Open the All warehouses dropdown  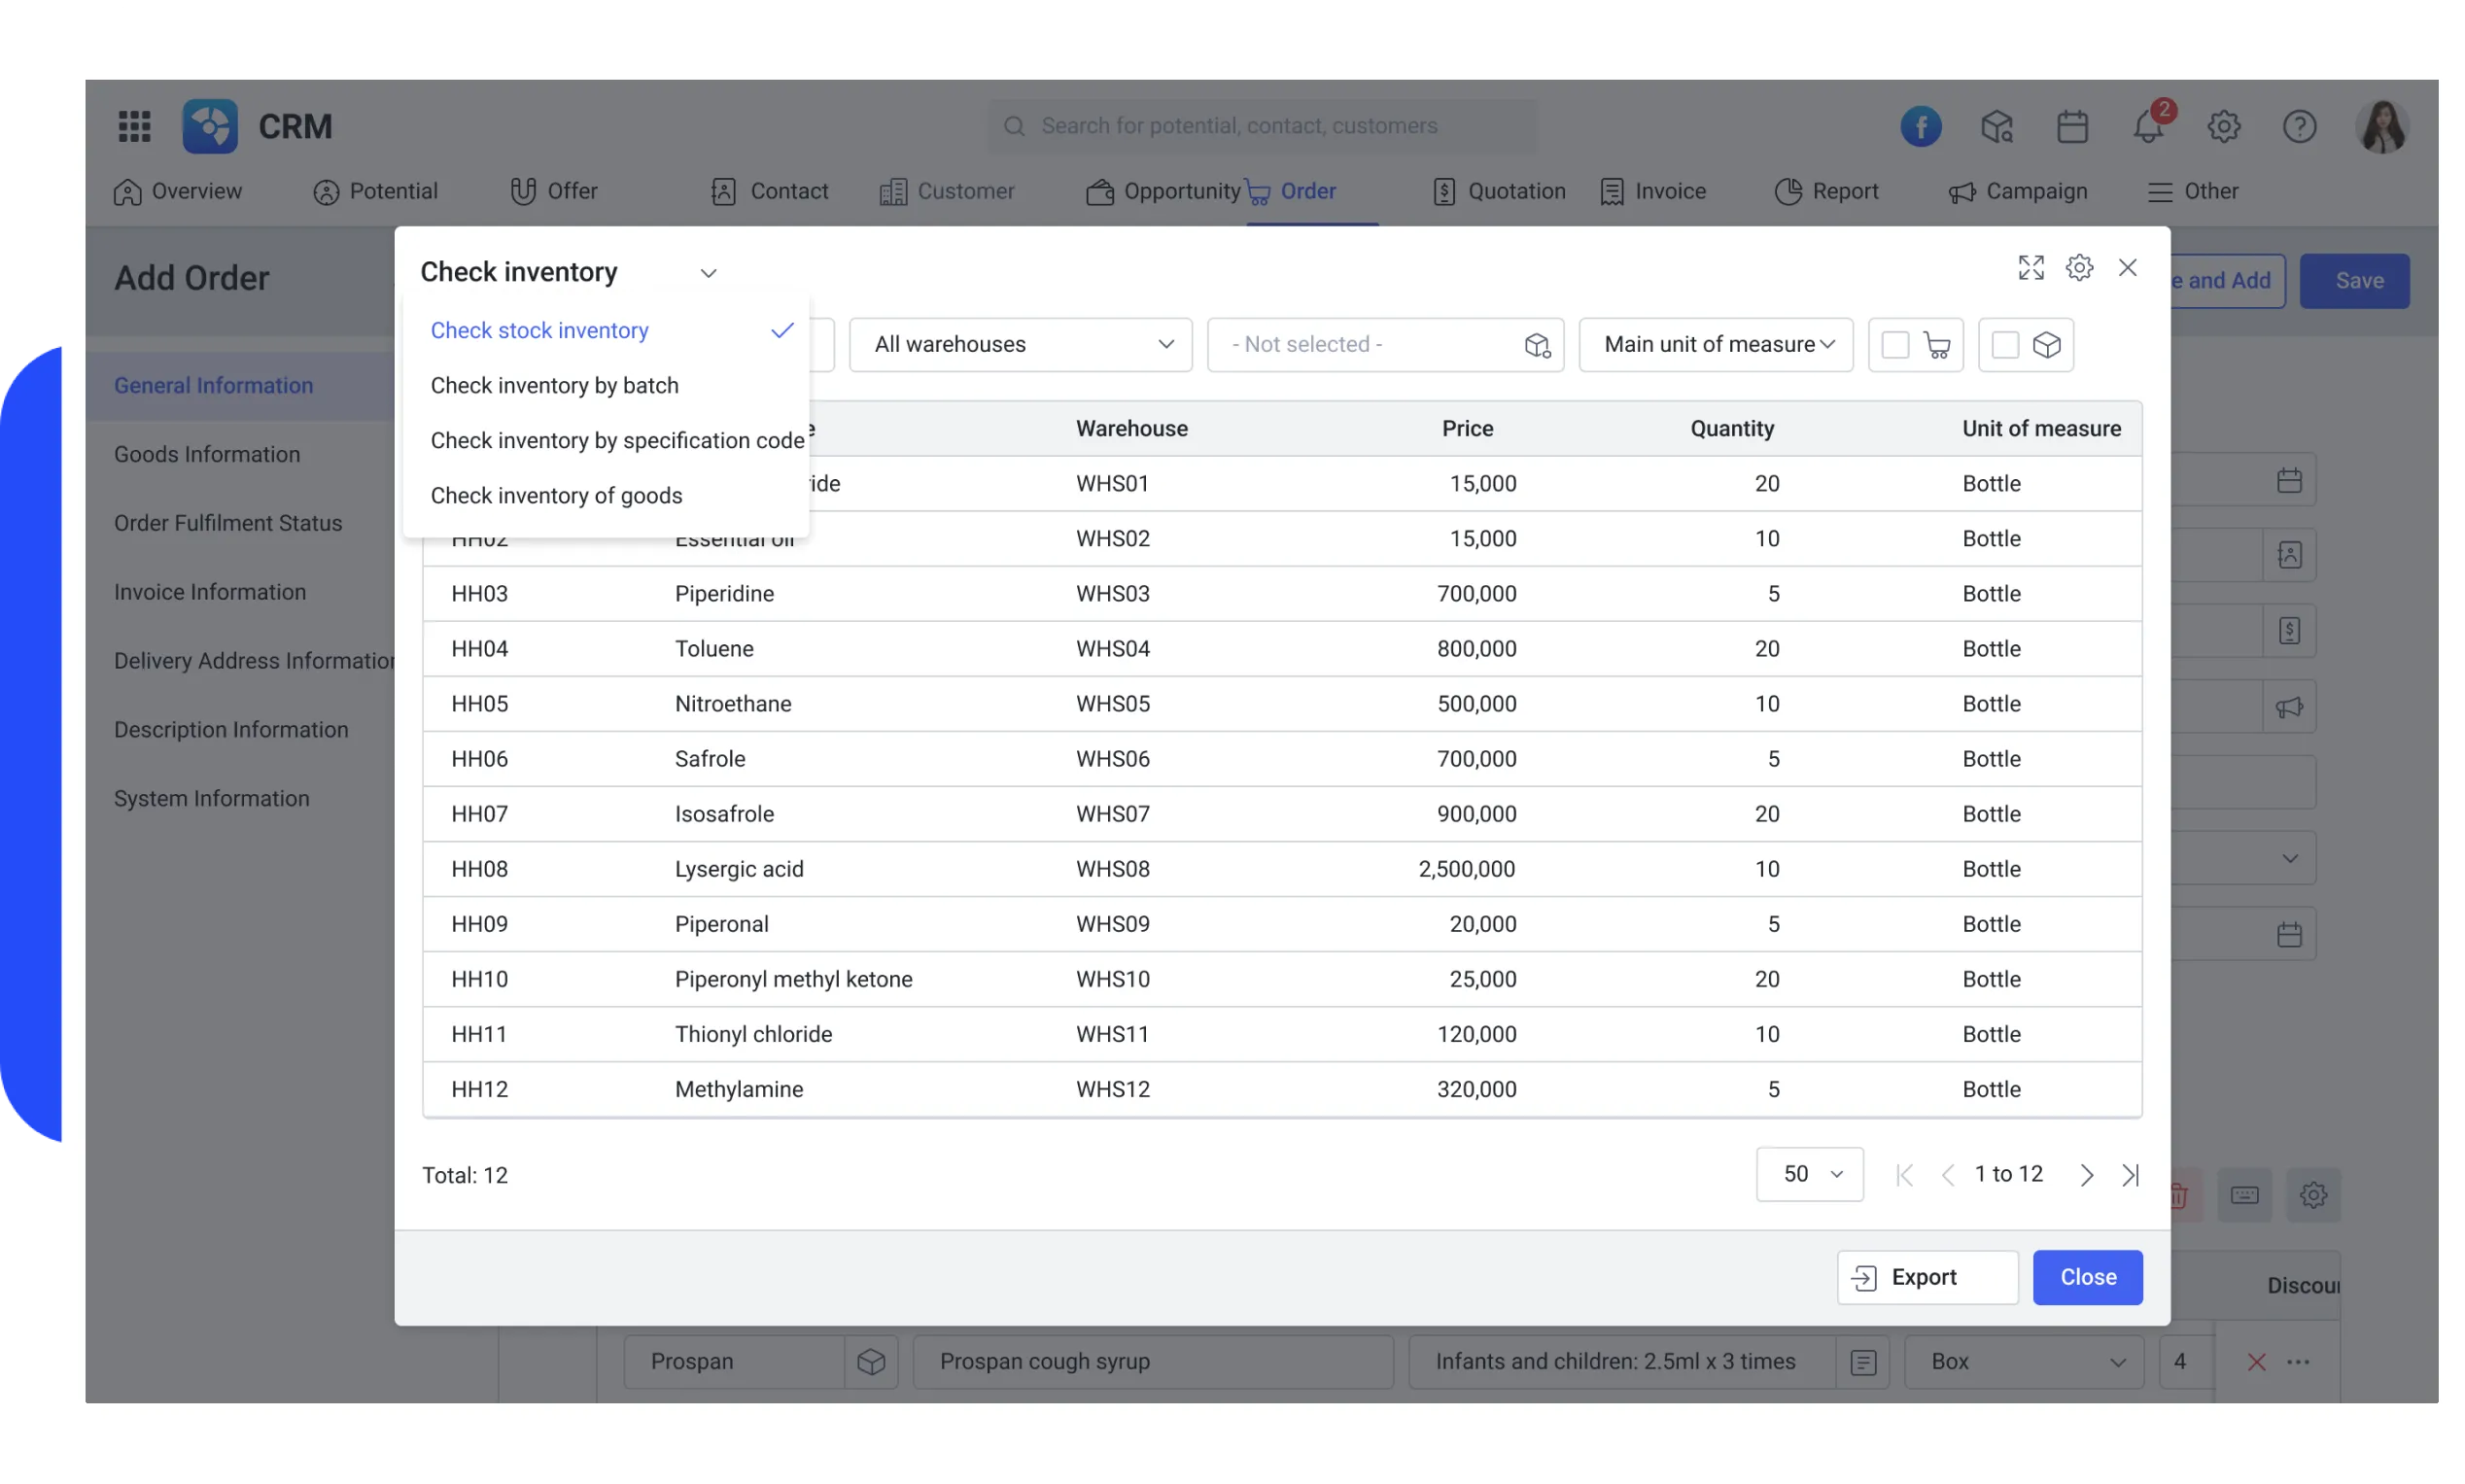click(x=1020, y=344)
